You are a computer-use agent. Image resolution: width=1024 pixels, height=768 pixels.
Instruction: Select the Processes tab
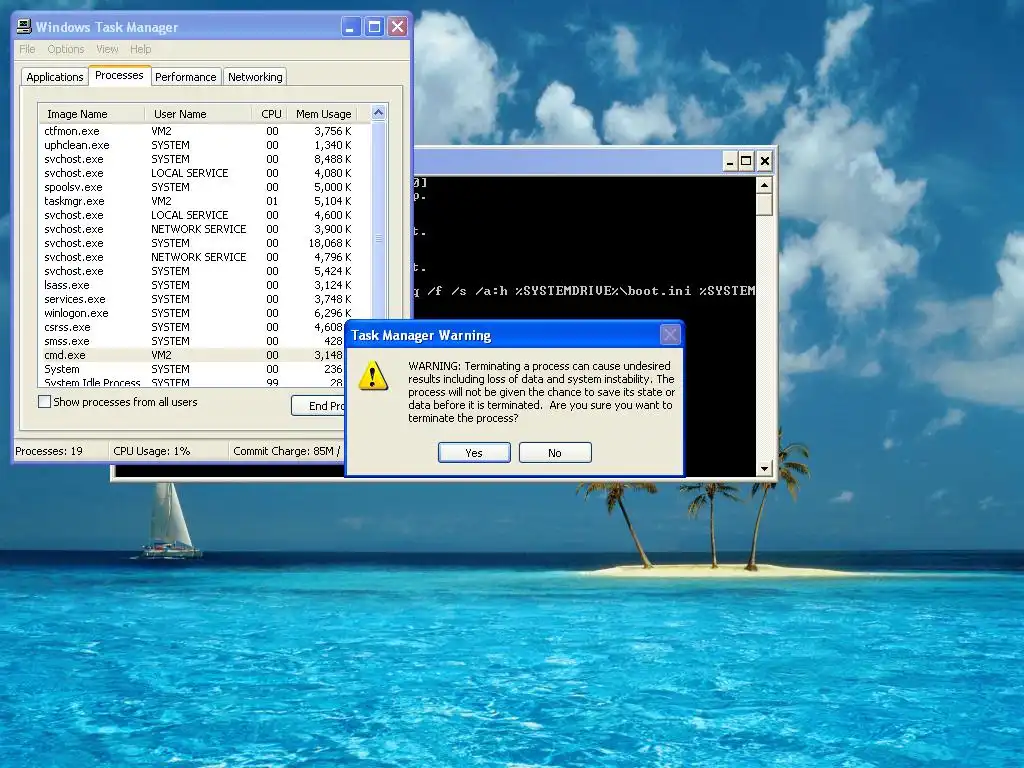pos(120,75)
